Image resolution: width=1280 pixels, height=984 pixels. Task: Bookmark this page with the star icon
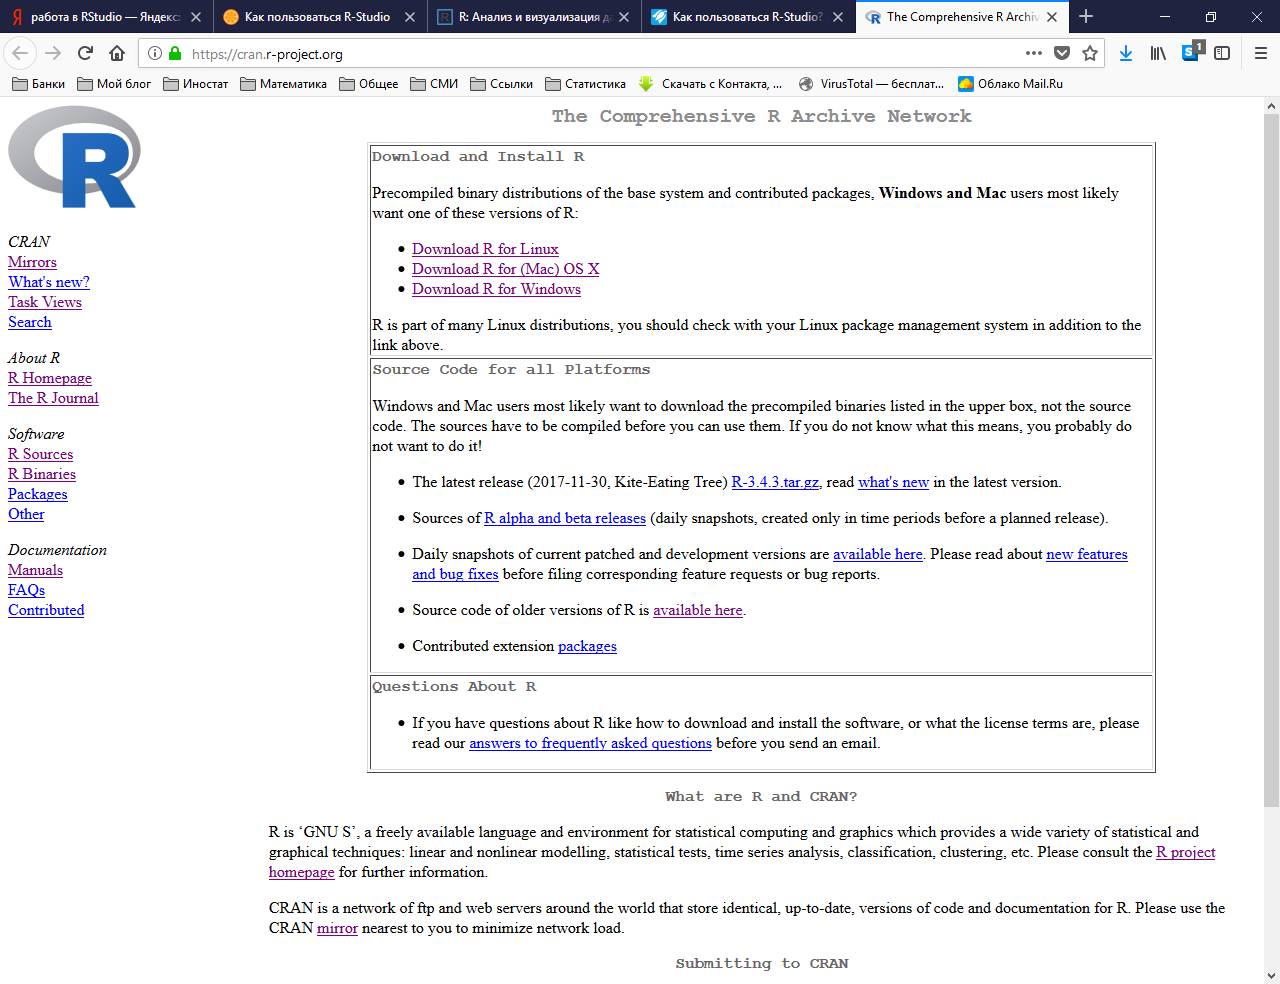pos(1090,54)
